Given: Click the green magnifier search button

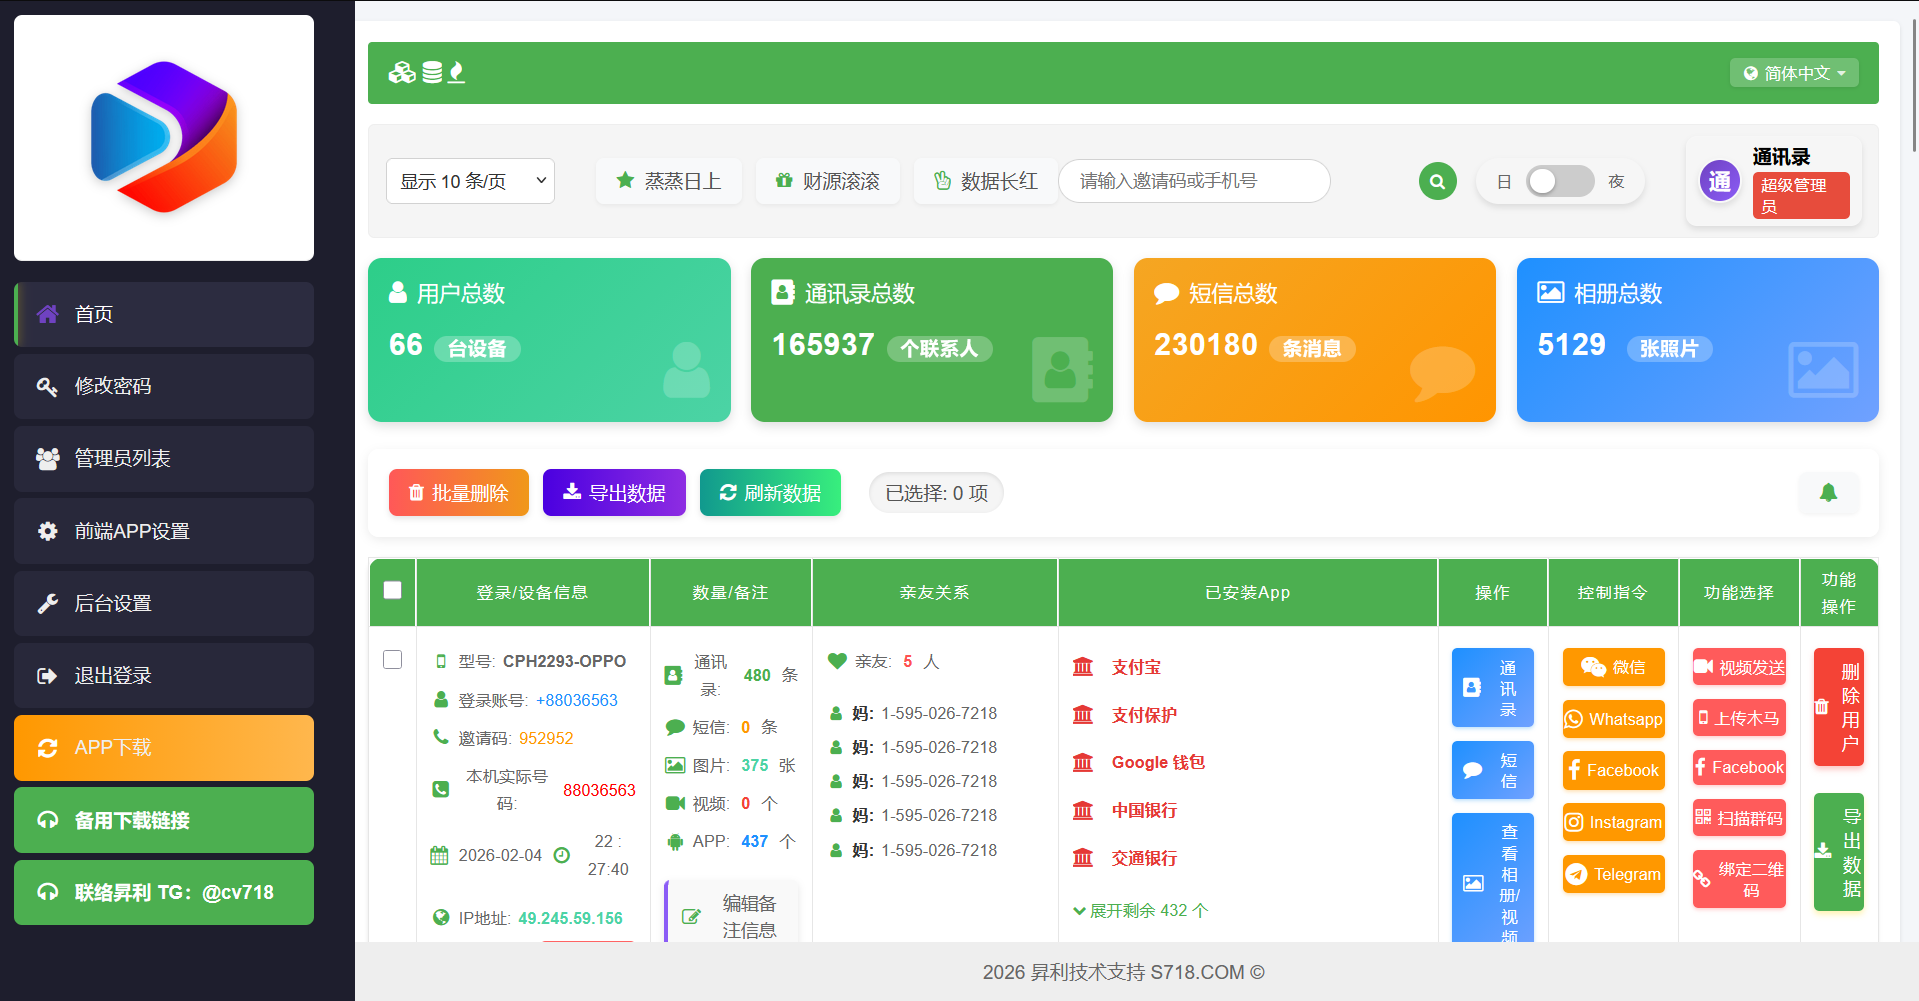Looking at the screenshot, I should coord(1437,181).
